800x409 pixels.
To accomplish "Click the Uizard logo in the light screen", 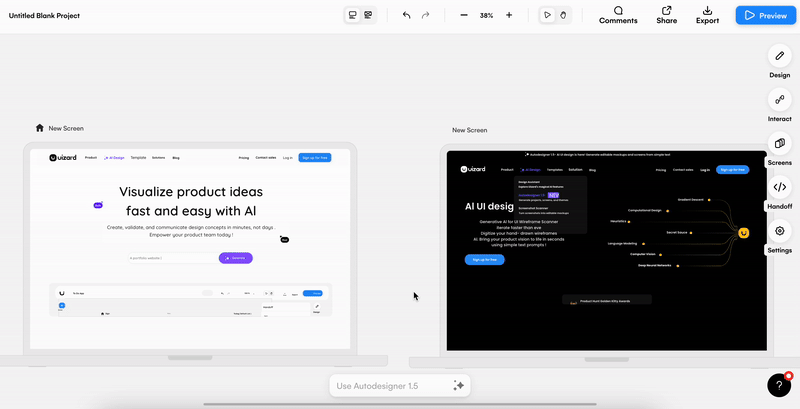I will click(x=63, y=158).
